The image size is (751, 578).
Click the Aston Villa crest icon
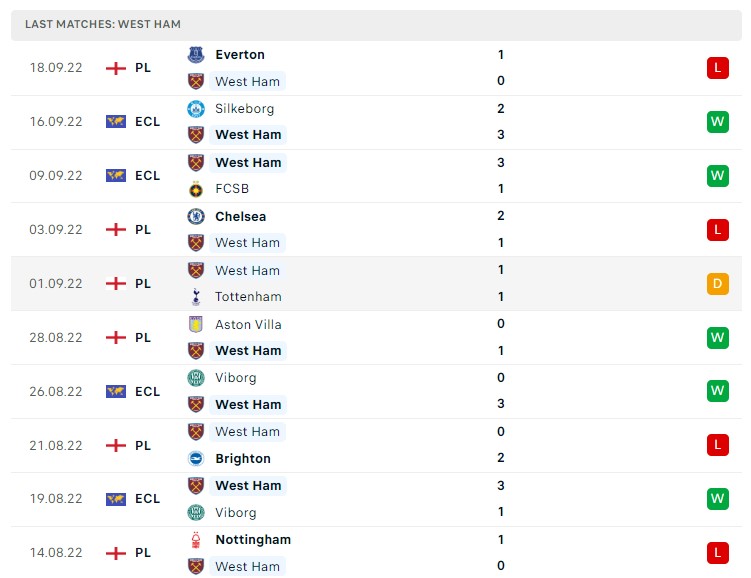[x=196, y=324]
